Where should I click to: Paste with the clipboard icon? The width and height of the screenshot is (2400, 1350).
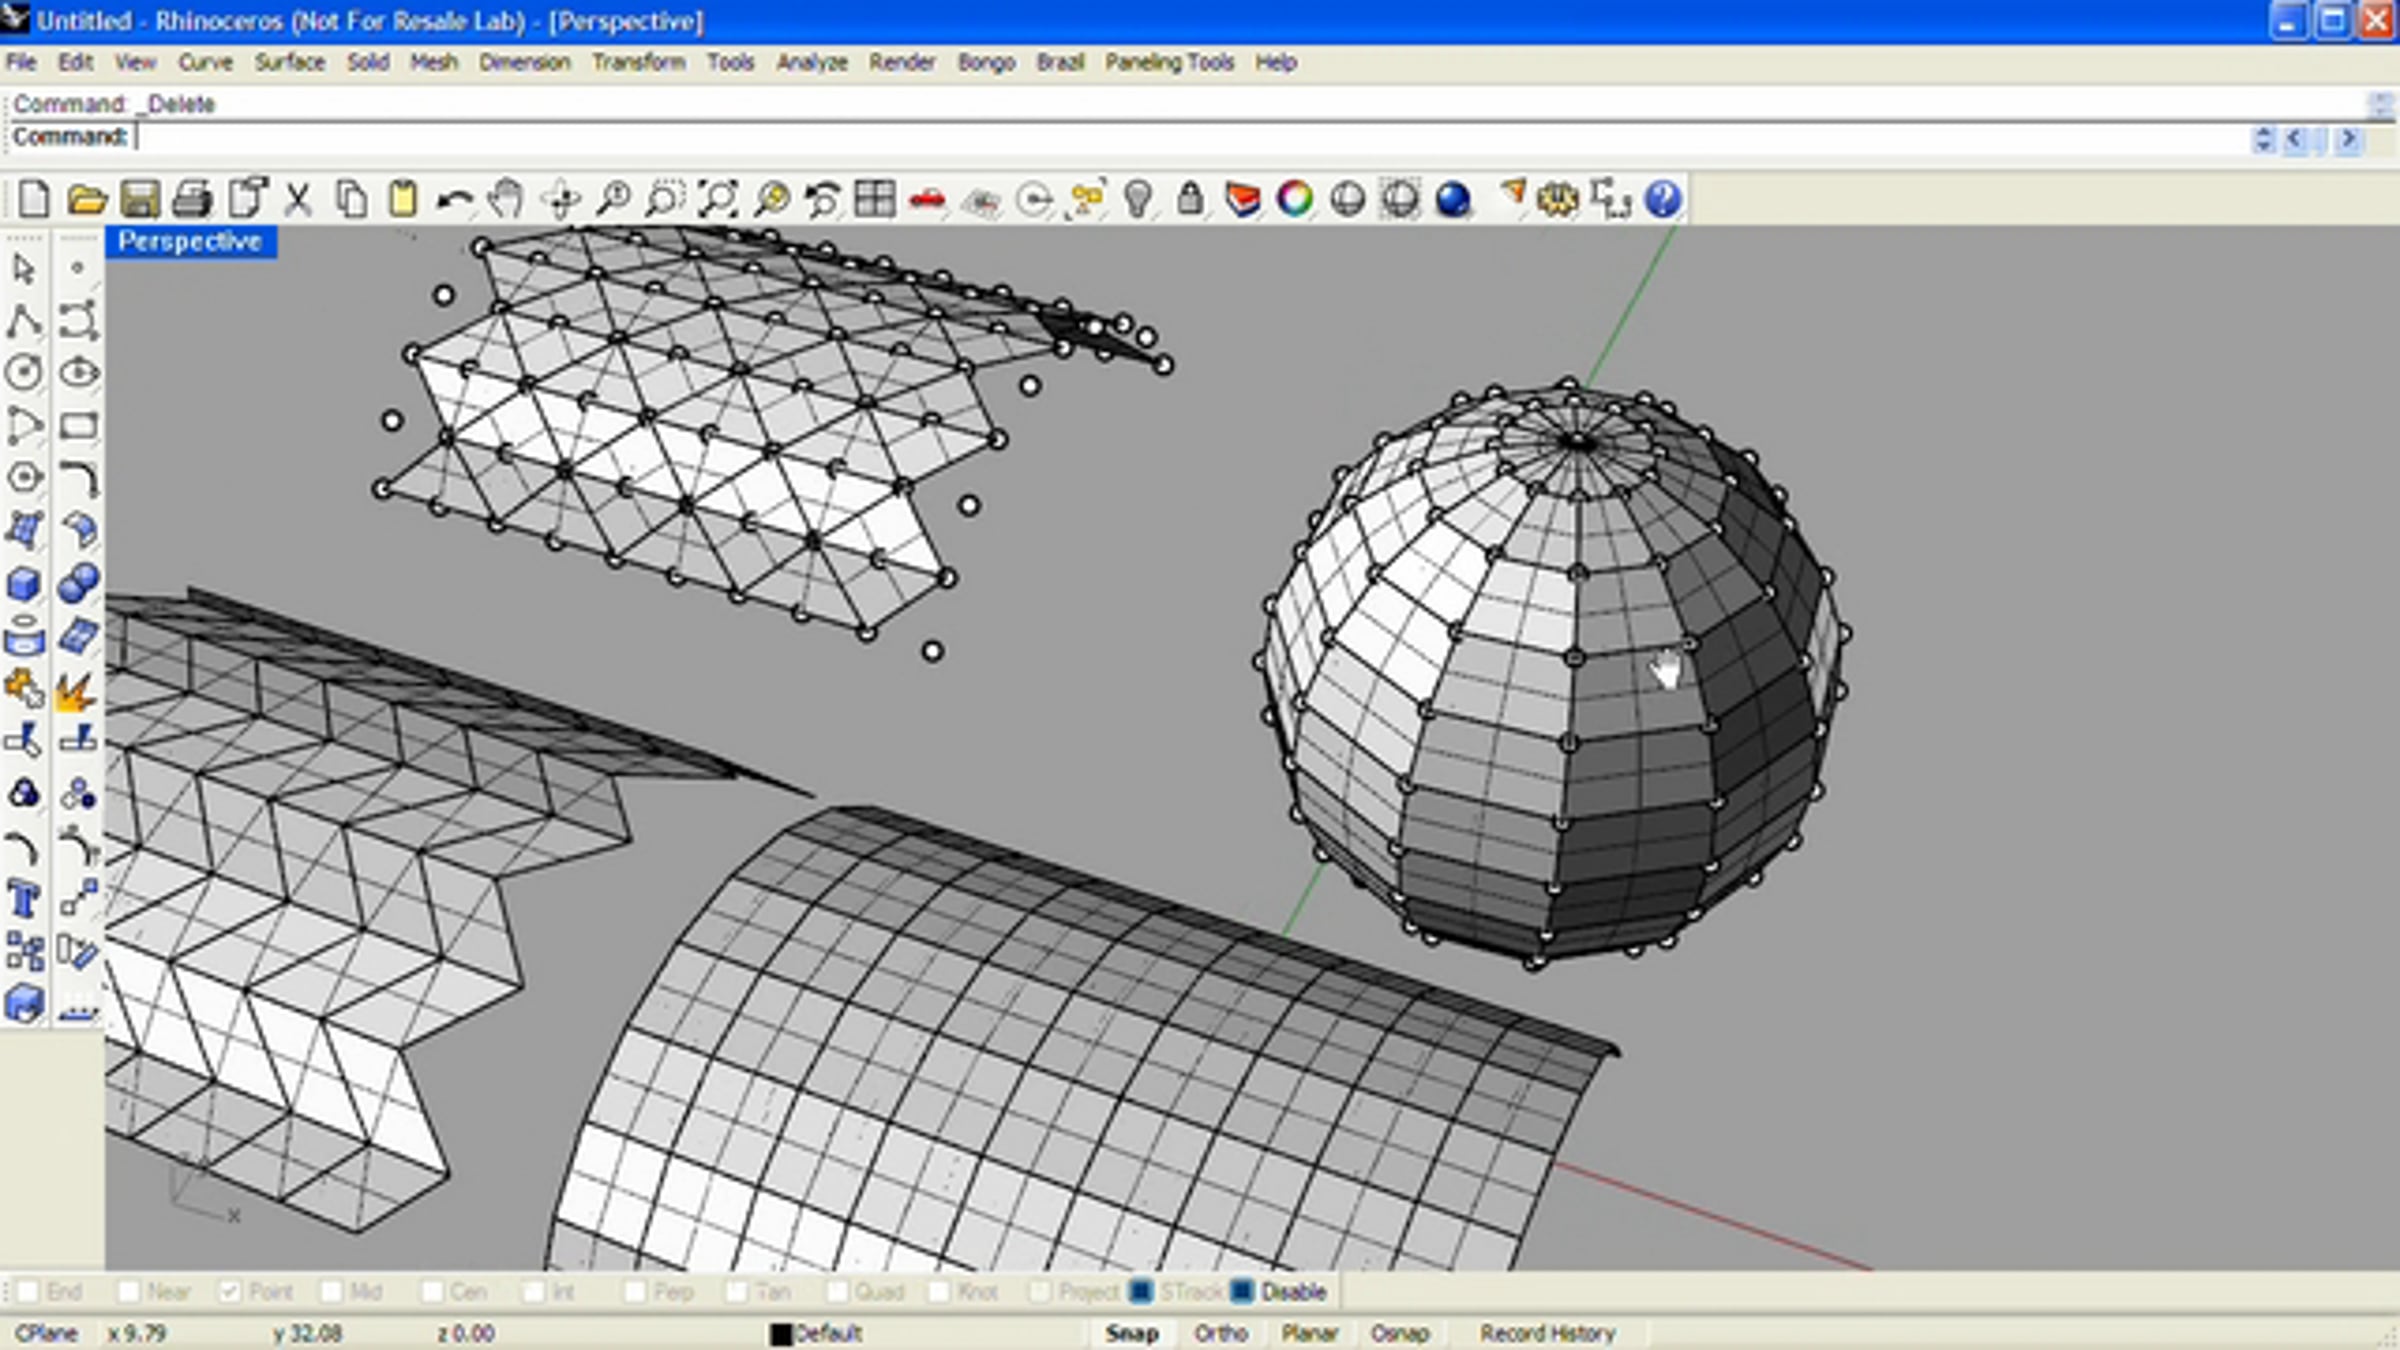[403, 199]
